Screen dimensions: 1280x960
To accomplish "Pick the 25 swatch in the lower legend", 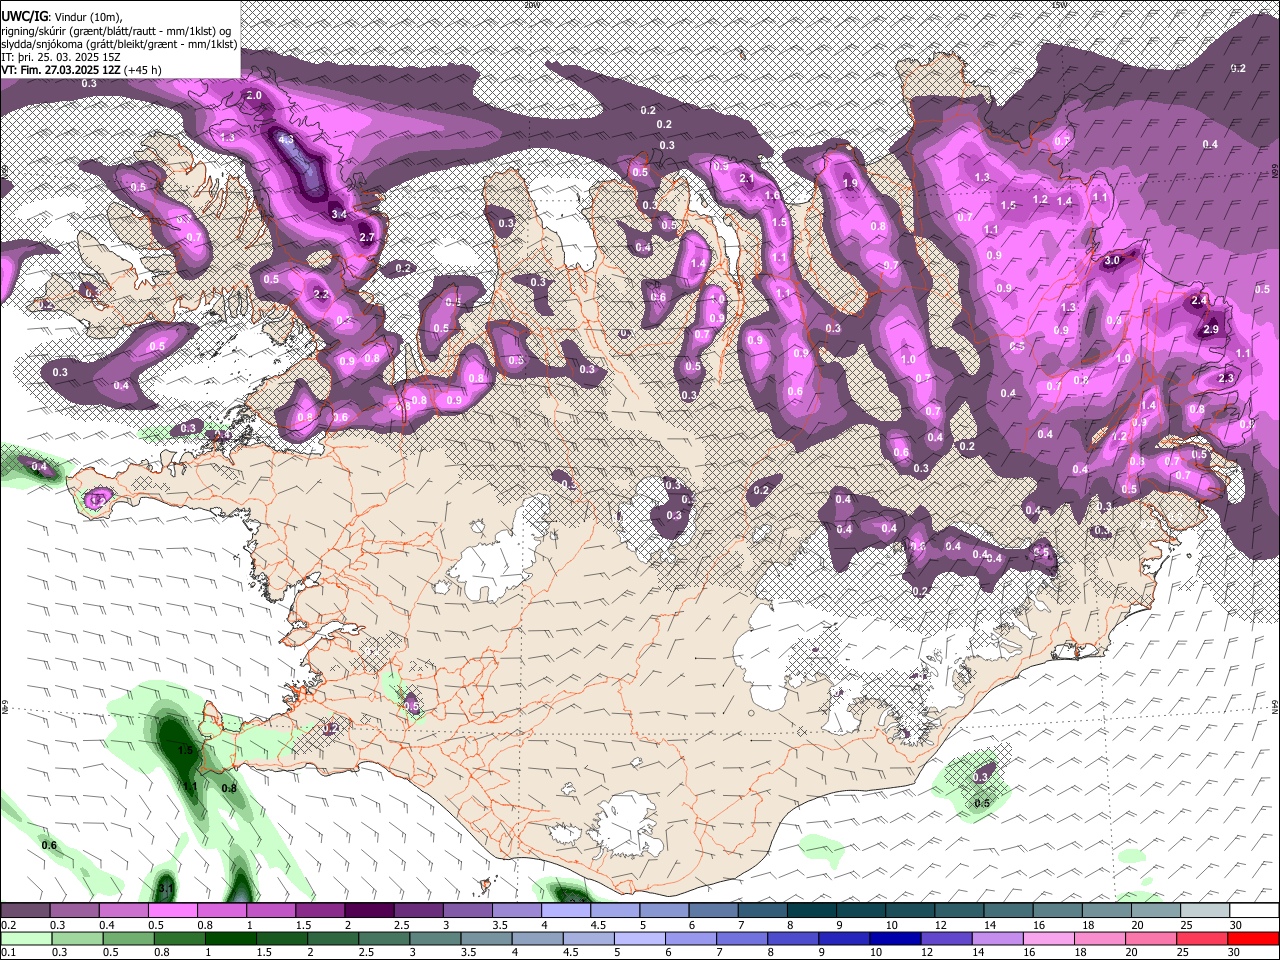I will coord(1201,939).
